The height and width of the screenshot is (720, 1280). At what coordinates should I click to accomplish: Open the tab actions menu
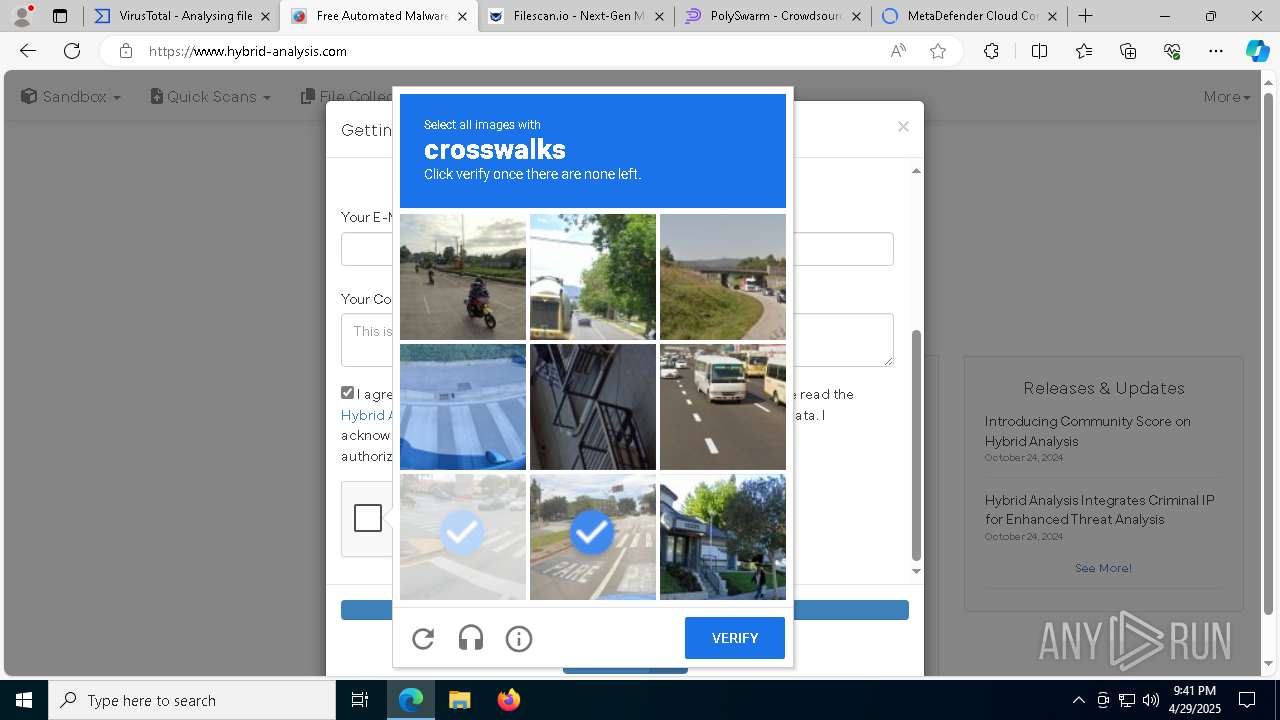60,16
